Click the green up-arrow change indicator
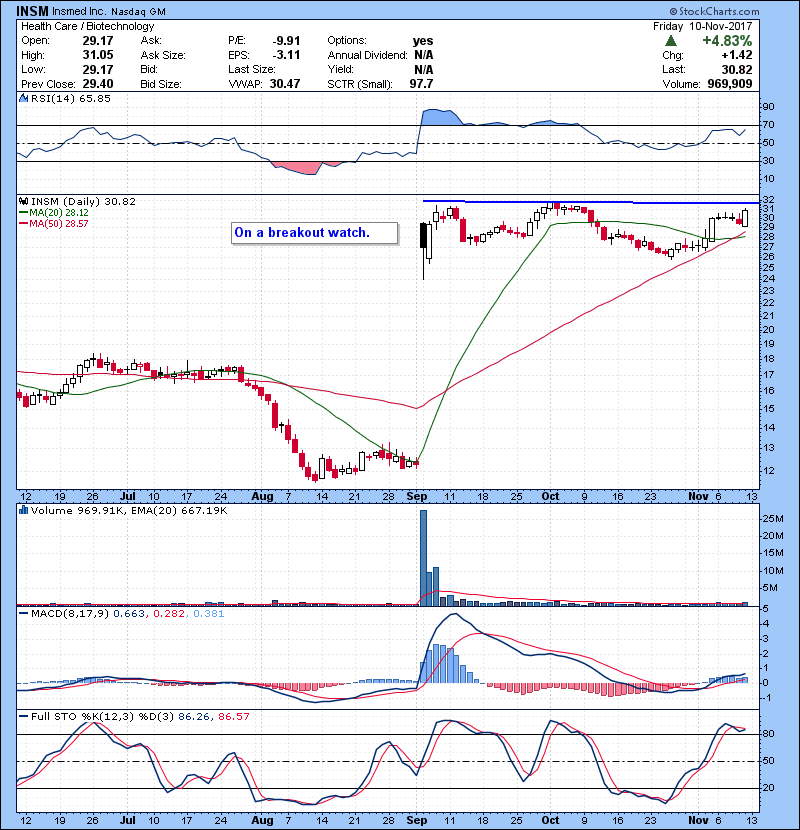This screenshot has width=800, height=830. pyautogui.click(x=671, y=41)
